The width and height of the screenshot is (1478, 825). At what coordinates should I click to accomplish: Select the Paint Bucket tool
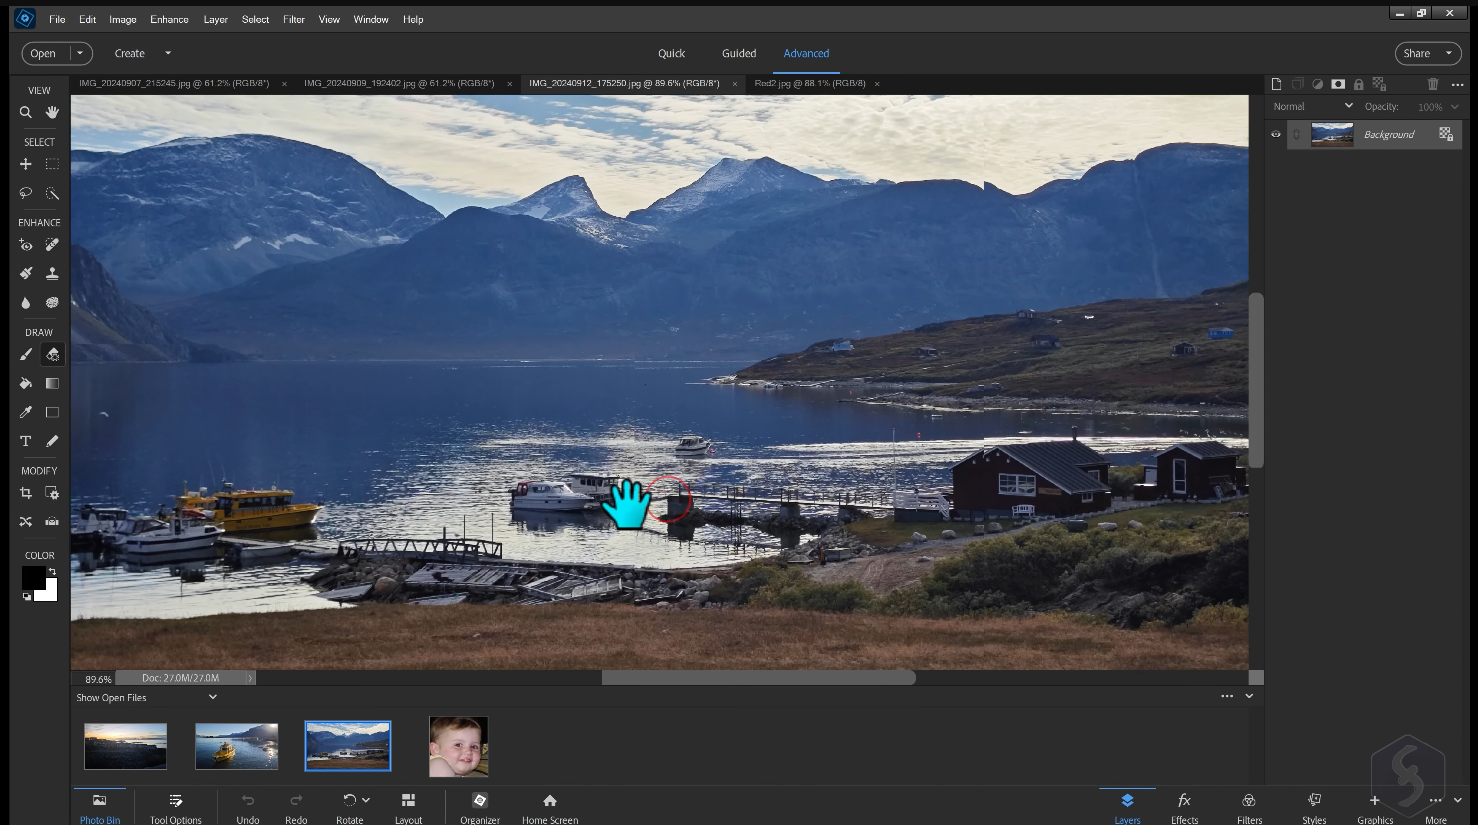click(26, 383)
